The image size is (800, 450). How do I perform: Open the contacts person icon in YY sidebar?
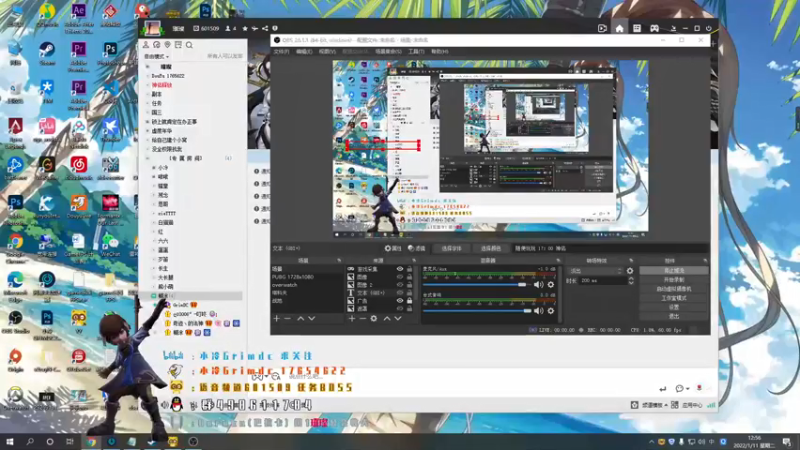pyautogui.click(x=146, y=45)
